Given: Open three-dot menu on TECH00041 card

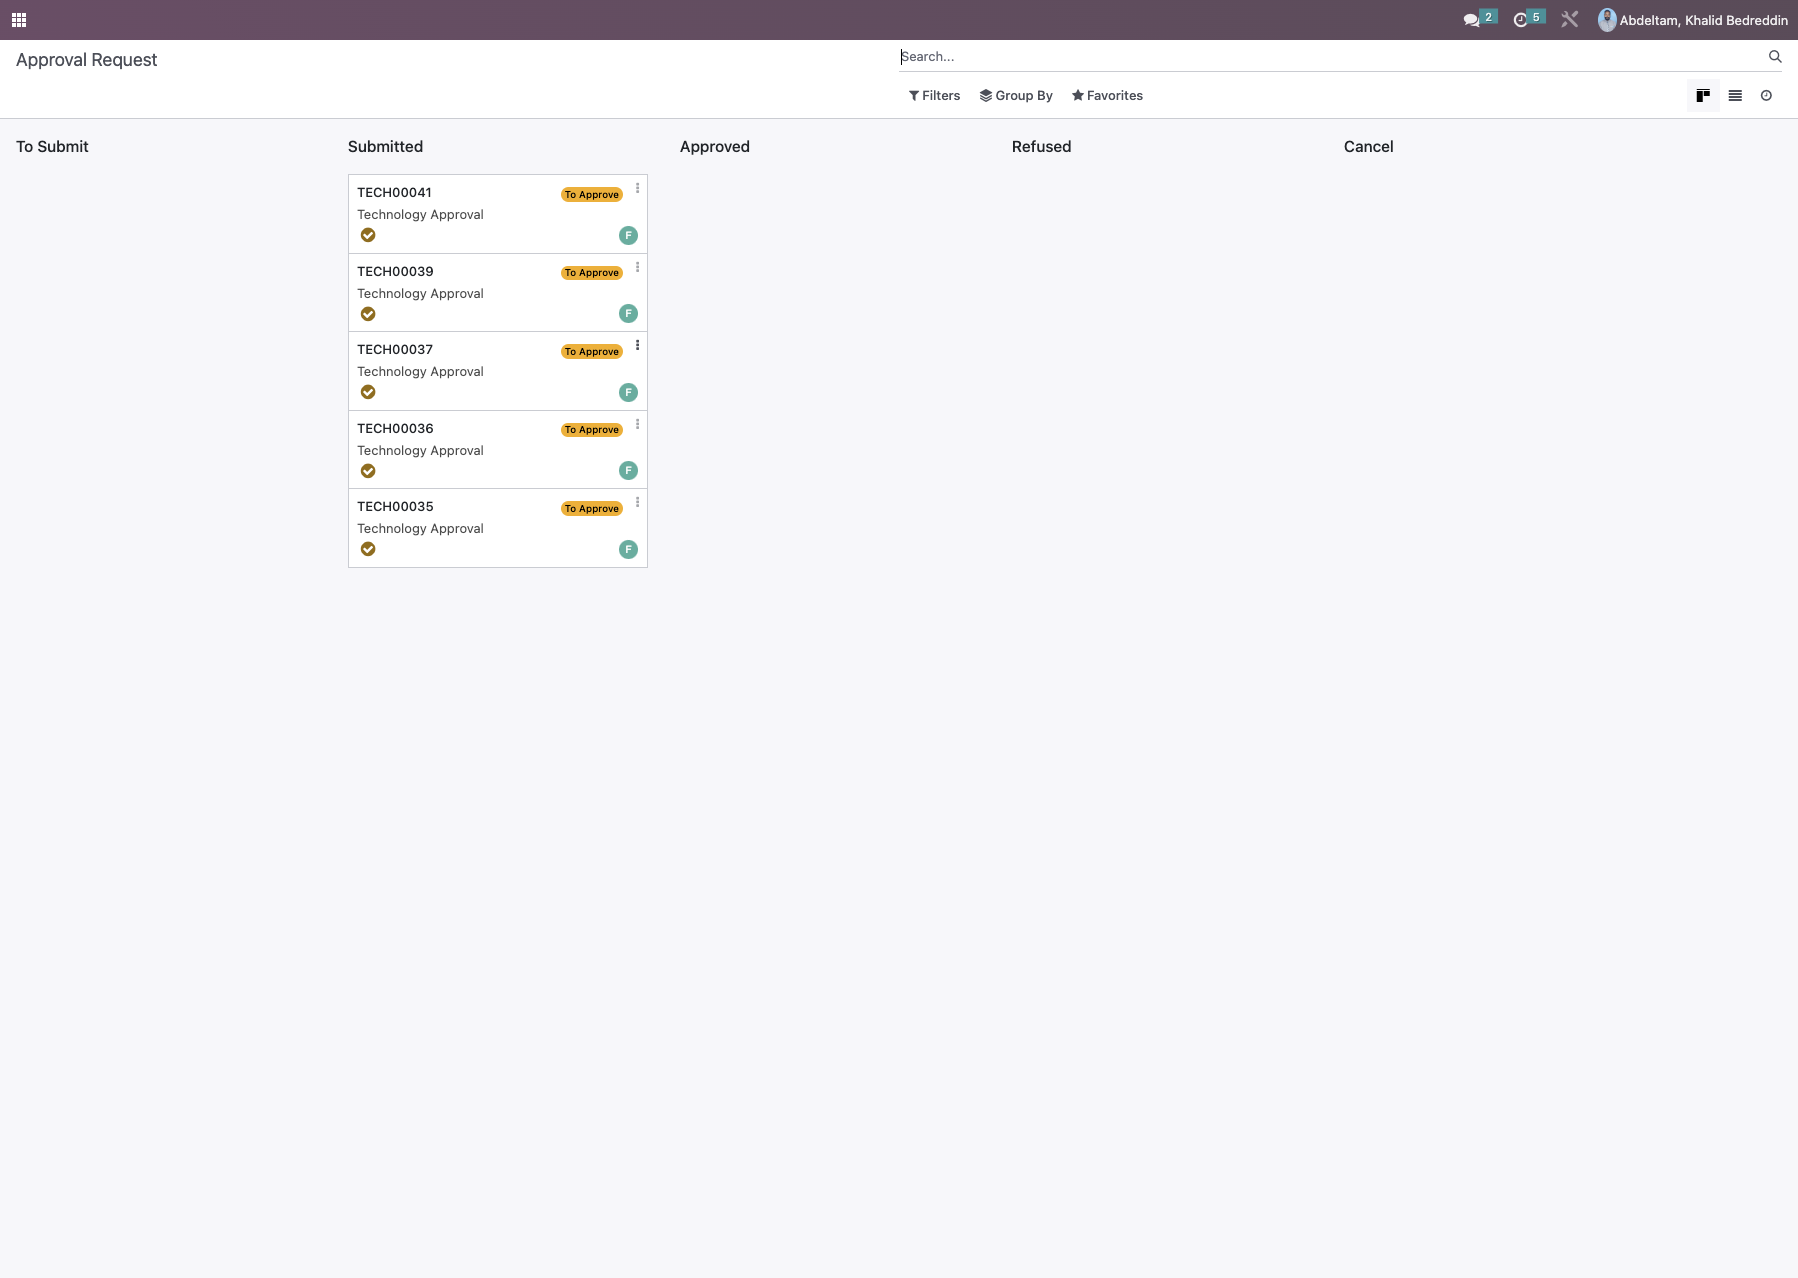Looking at the screenshot, I should coord(637,188).
